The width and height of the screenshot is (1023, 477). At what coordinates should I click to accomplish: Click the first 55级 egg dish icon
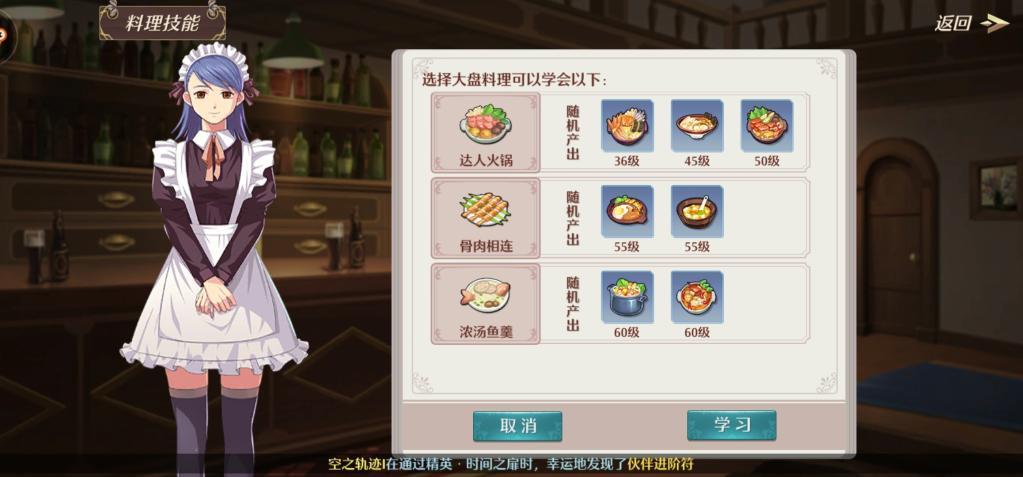627,211
